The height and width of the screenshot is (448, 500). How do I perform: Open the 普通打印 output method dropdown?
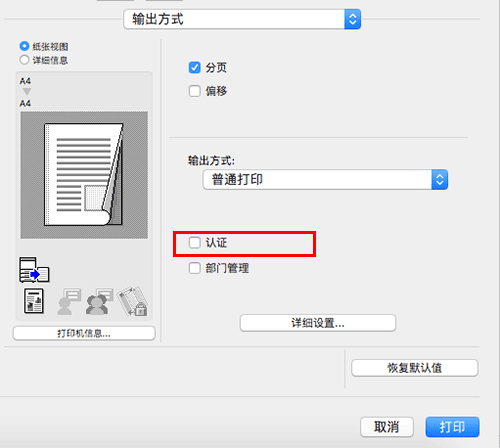pos(325,180)
